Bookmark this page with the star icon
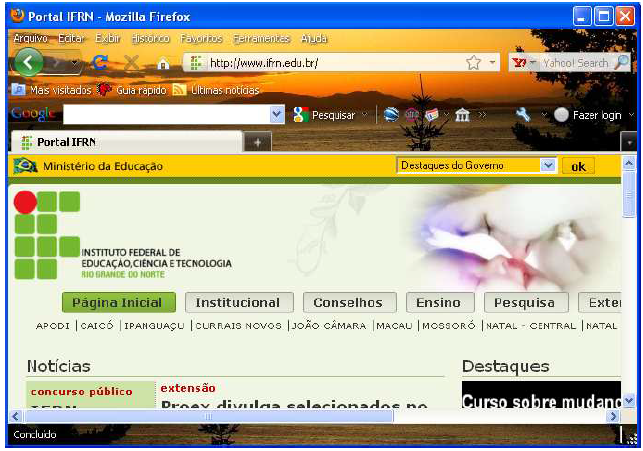The image size is (643, 451). pyautogui.click(x=473, y=62)
